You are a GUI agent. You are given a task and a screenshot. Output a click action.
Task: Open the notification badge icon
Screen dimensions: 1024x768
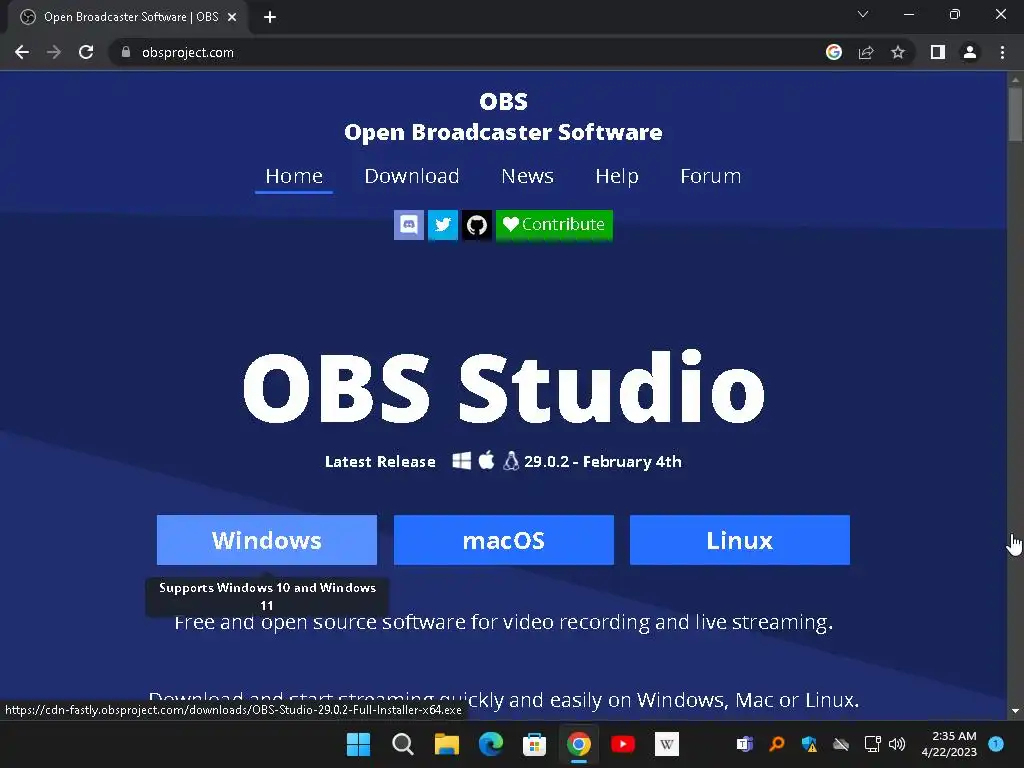click(996, 744)
